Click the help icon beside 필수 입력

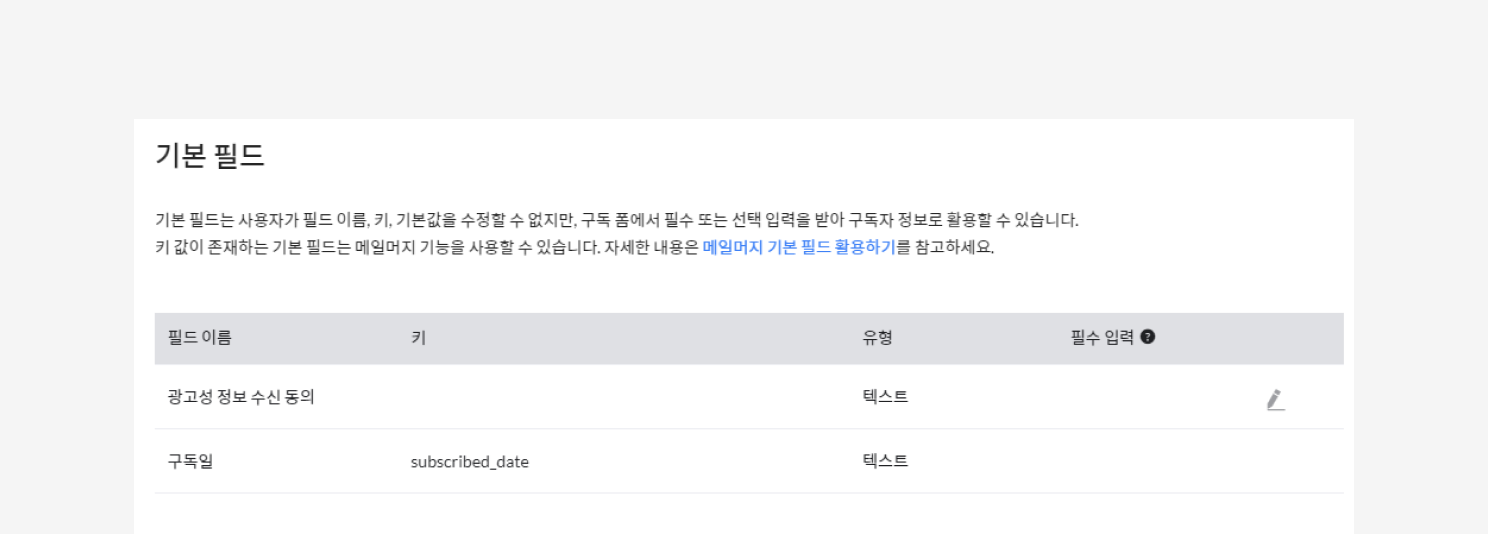pyautogui.click(x=1148, y=338)
